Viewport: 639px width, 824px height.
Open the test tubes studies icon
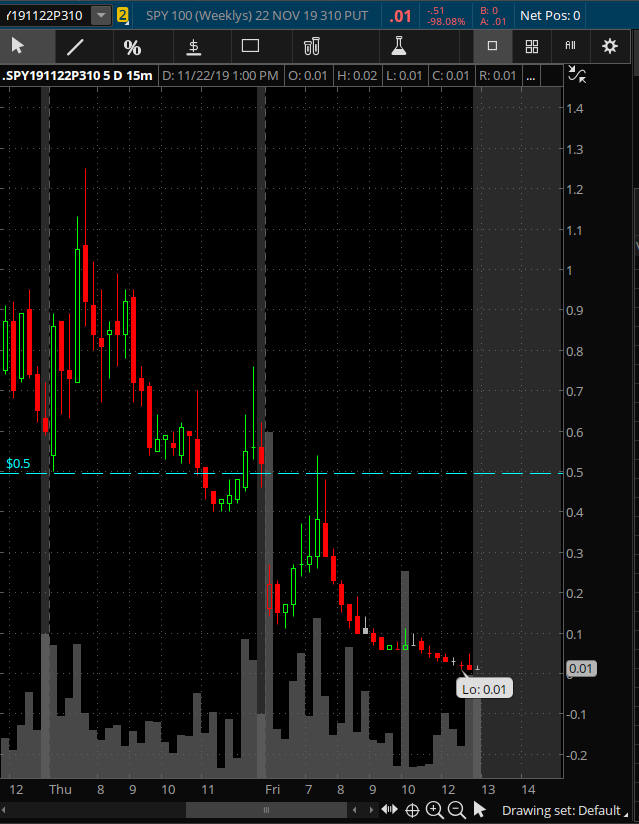click(312, 46)
